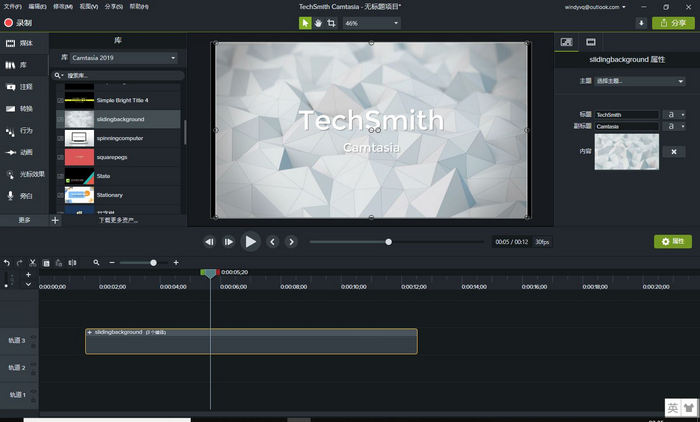Click the 内容 content thumbnail image
This screenshot has width=700, height=422.
point(626,152)
